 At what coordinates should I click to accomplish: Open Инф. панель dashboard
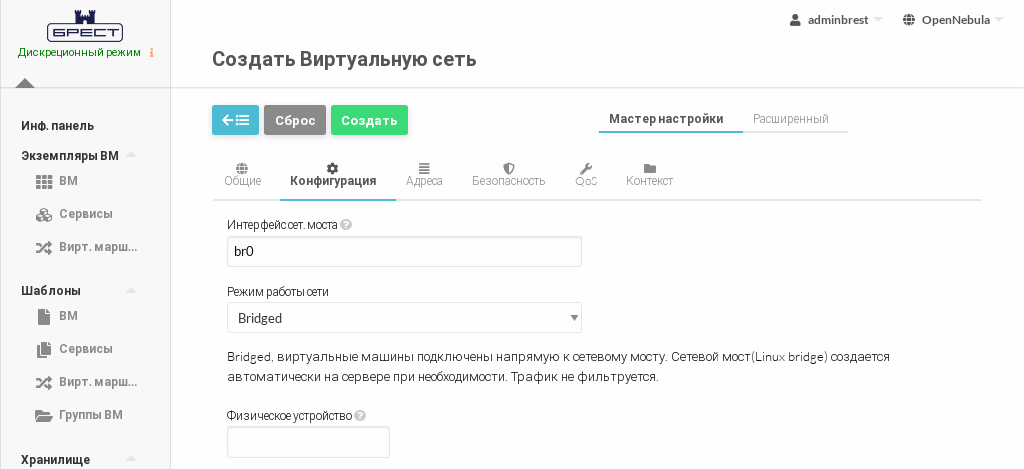coord(57,125)
